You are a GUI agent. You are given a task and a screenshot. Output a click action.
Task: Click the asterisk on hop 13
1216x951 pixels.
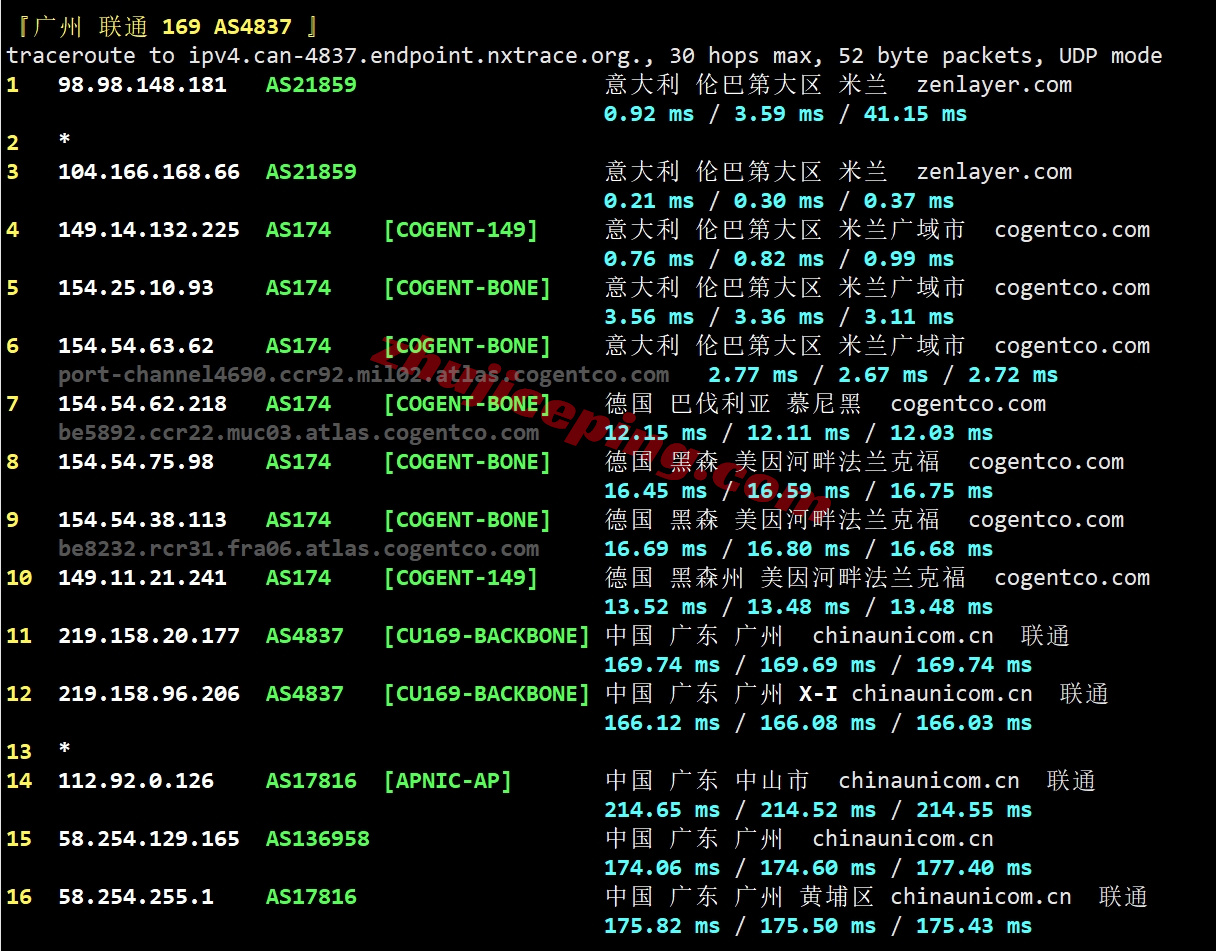pos(65,750)
